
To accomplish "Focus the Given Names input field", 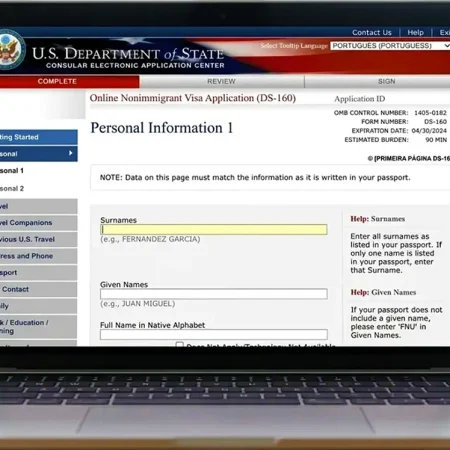I will pos(214,294).
